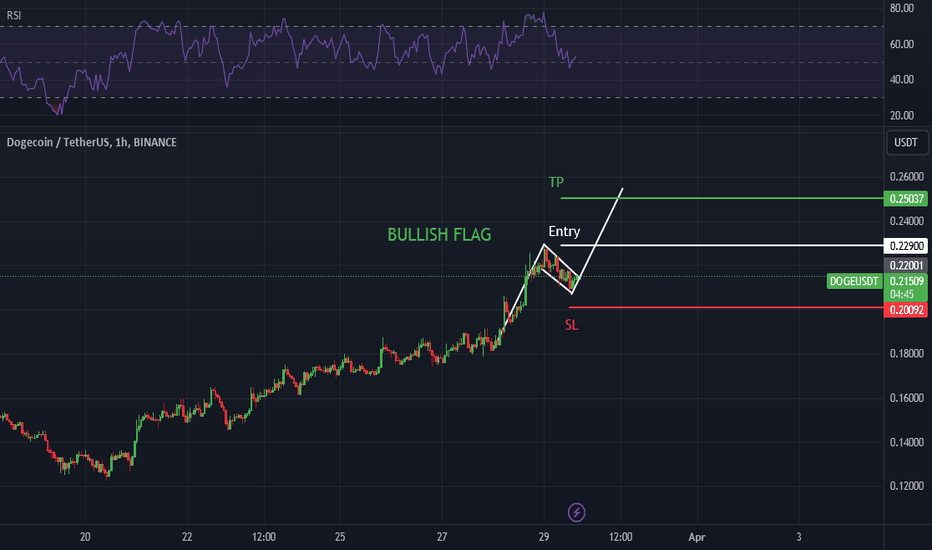Click the green TP price label 0.25037
932x550 pixels.
tap(906, 198)
